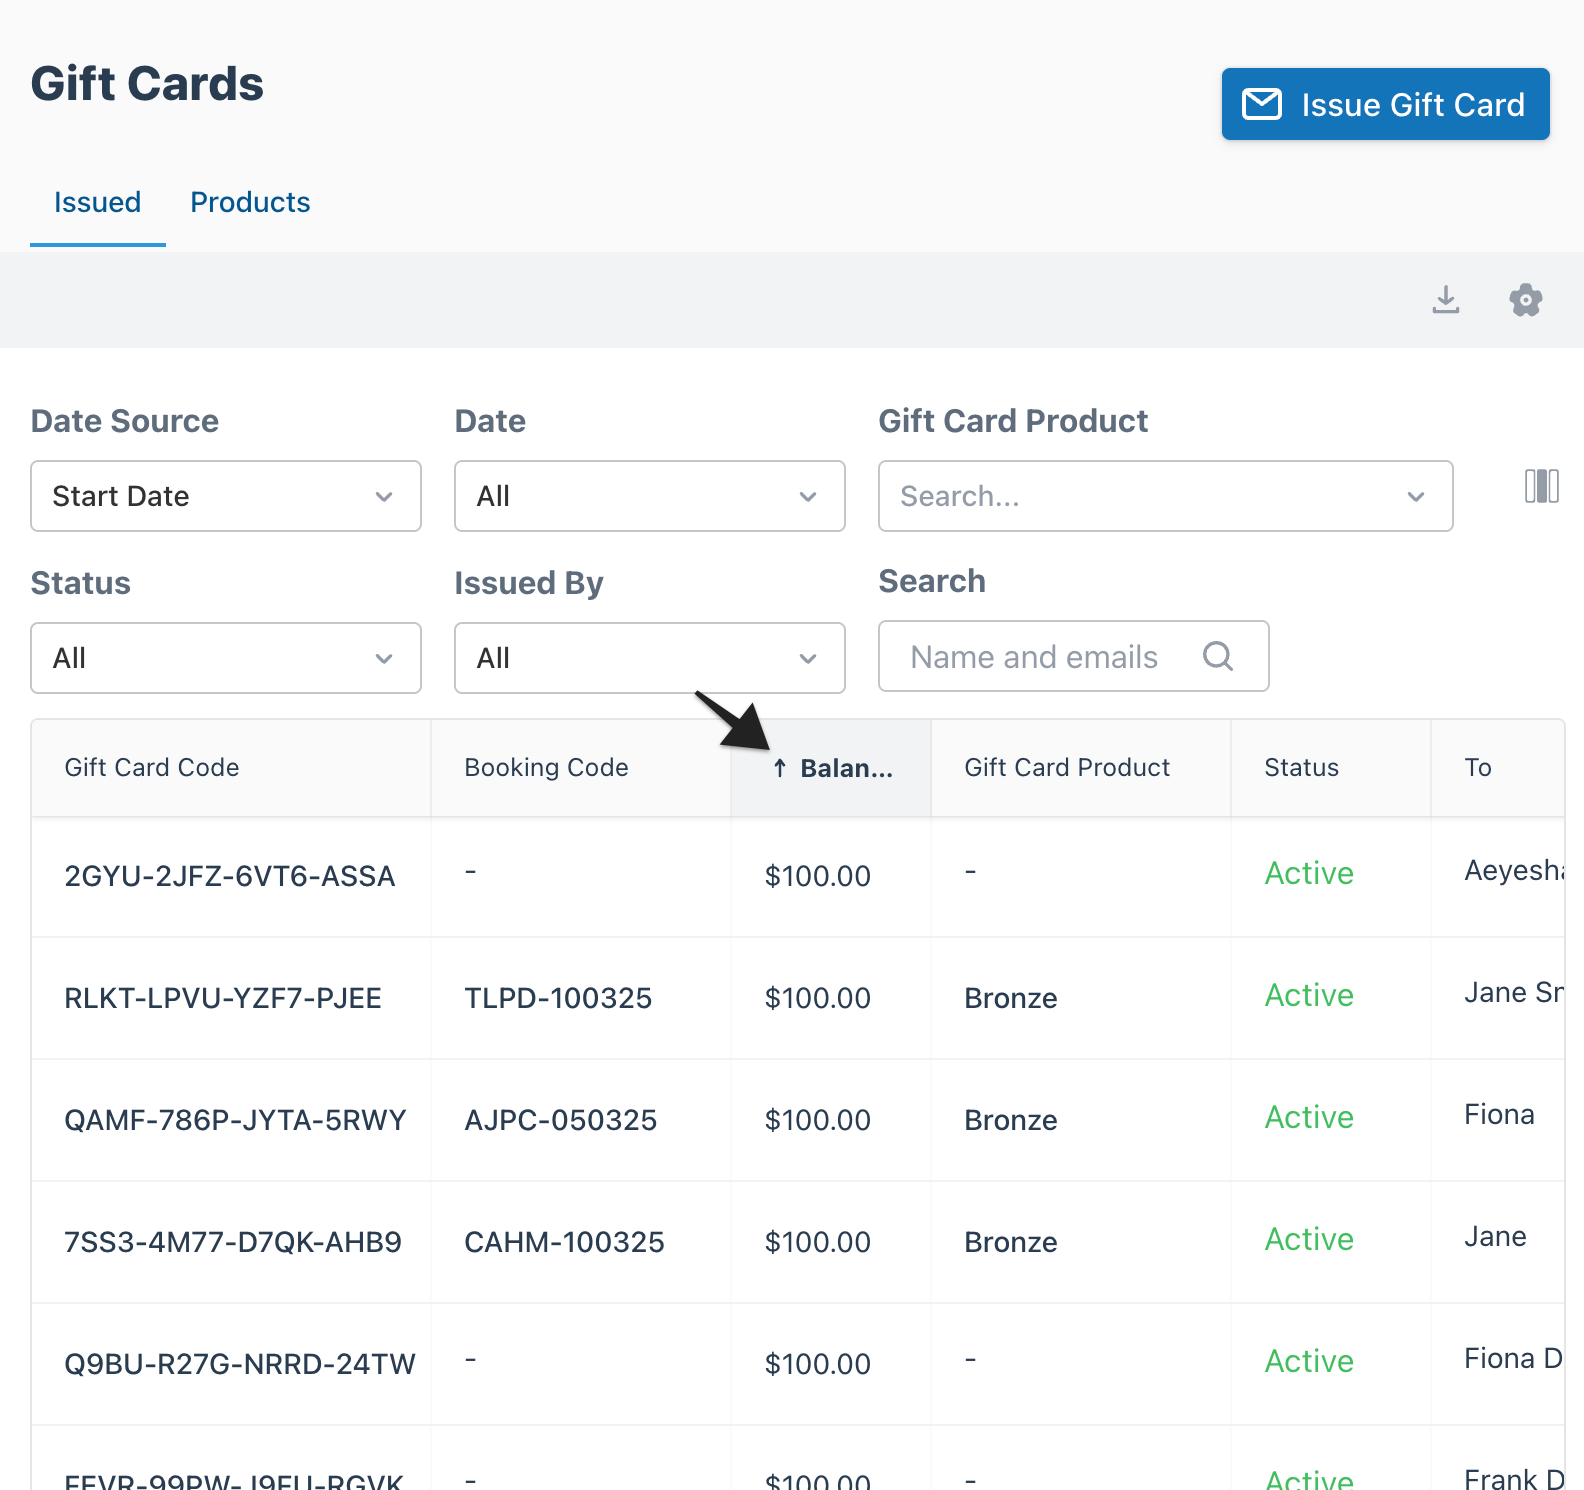Click booking code TLPD-100325

[x=558, y=998]
